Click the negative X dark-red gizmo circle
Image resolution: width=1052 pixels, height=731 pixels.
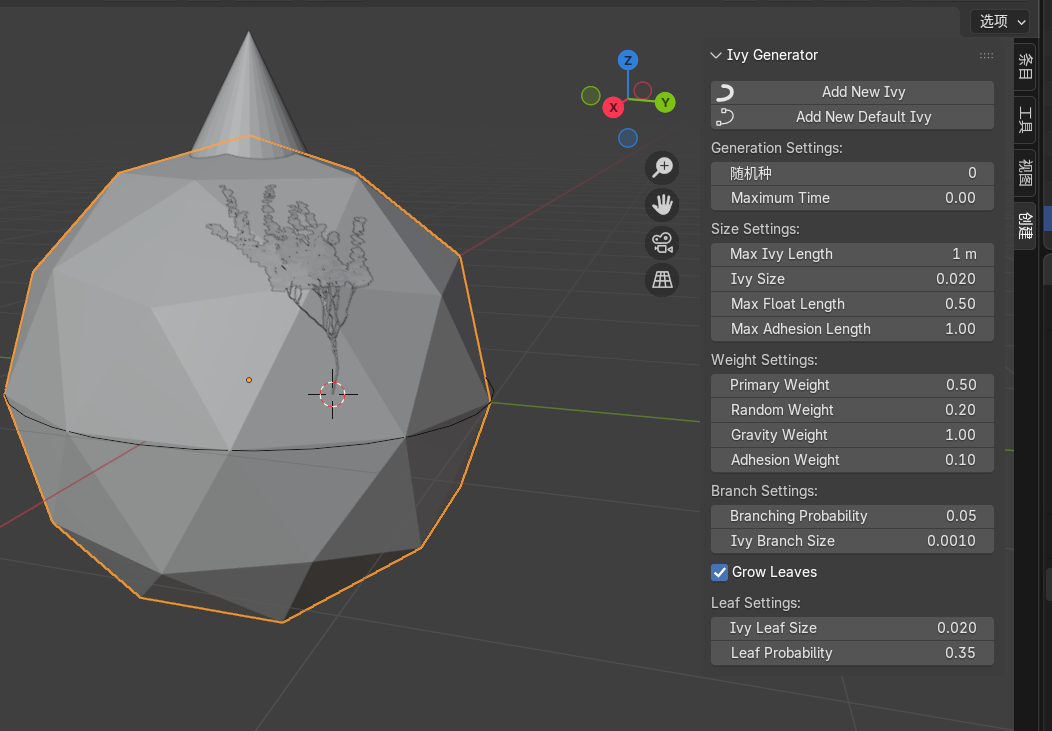[643, 91]
